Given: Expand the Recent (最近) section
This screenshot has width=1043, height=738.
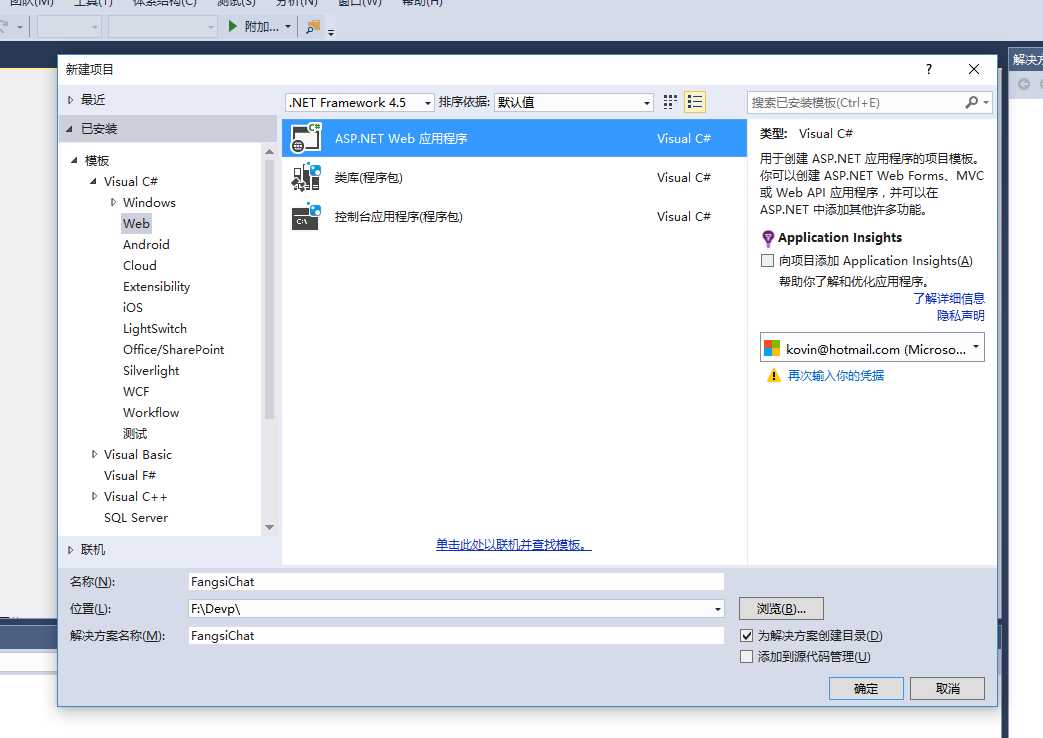Looking at the screenshot, I should point(71,100).
